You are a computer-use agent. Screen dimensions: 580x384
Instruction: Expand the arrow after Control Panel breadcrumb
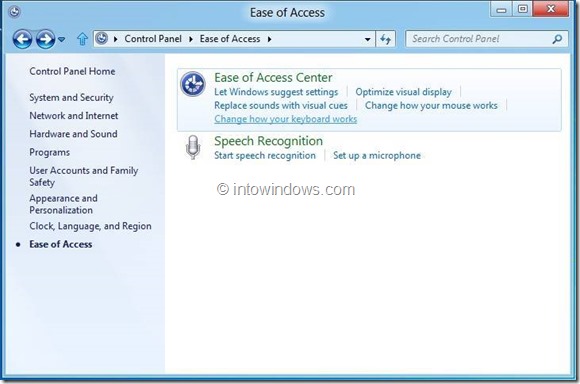191,39
